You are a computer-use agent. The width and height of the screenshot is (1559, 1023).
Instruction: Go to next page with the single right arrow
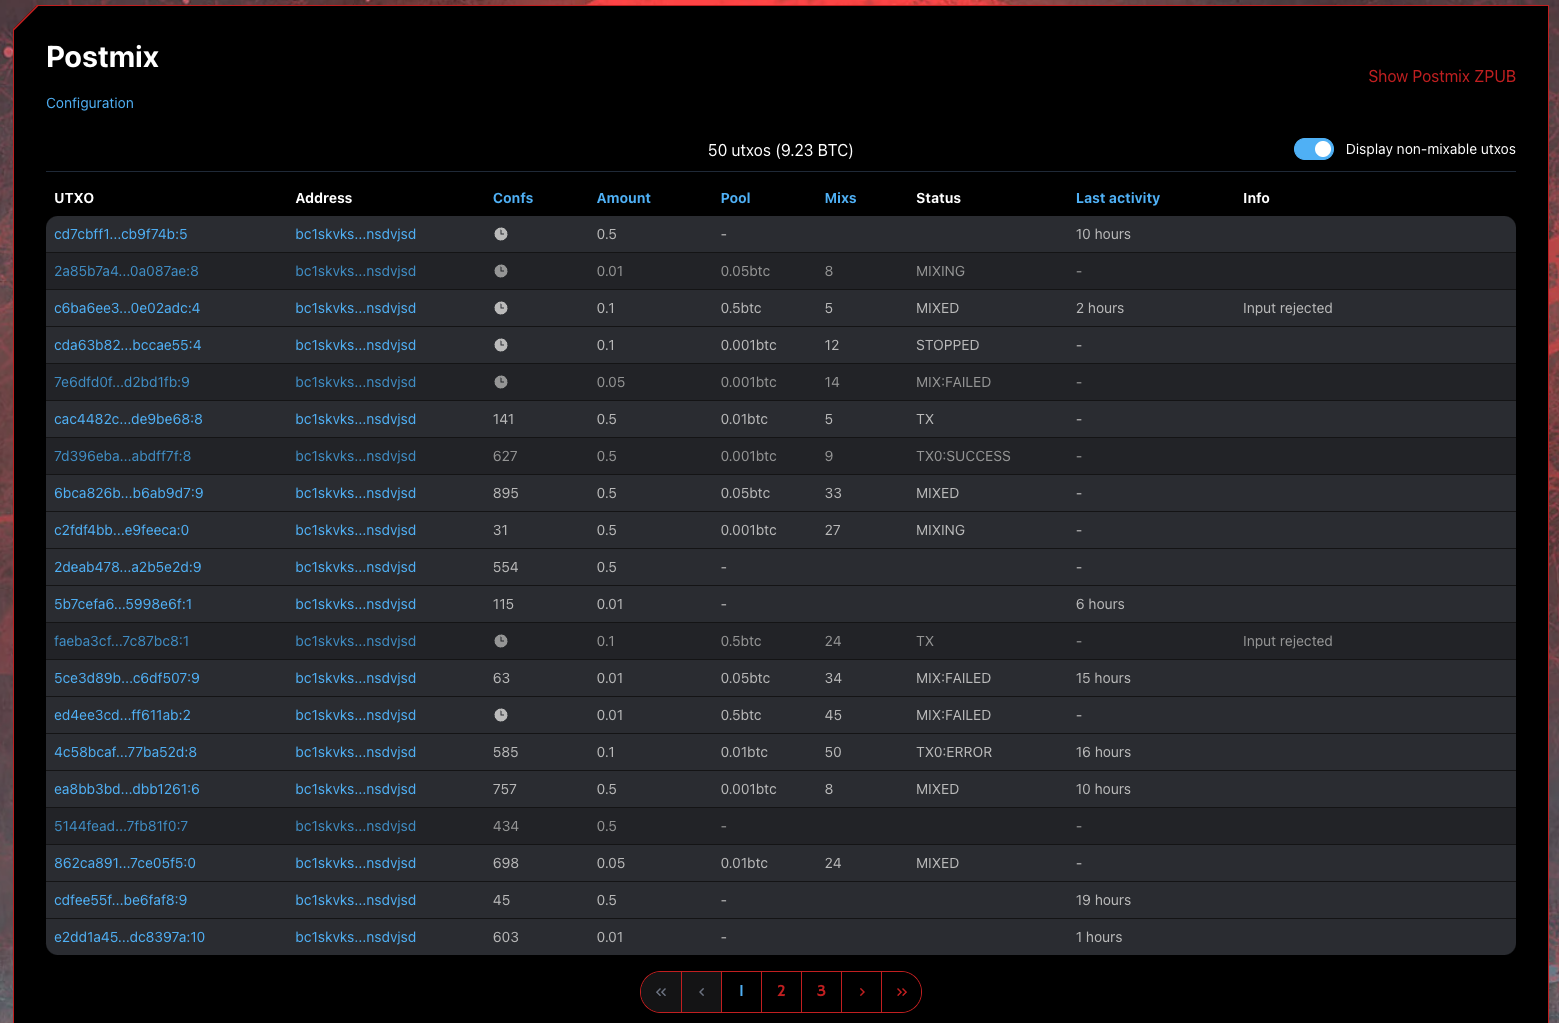point(862,992)
